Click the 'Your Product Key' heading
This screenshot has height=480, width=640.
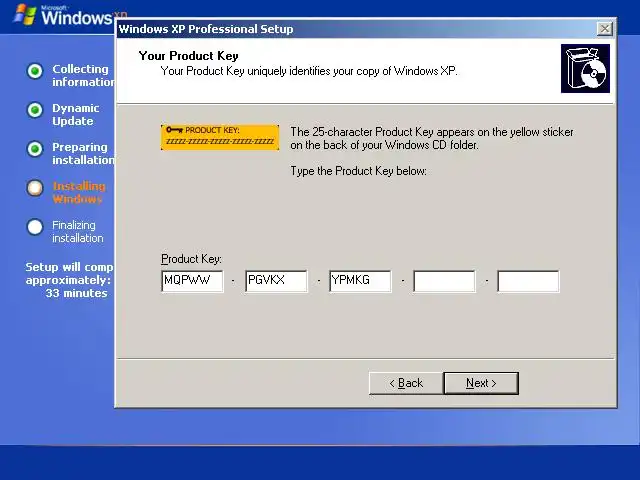coord(189,56)
